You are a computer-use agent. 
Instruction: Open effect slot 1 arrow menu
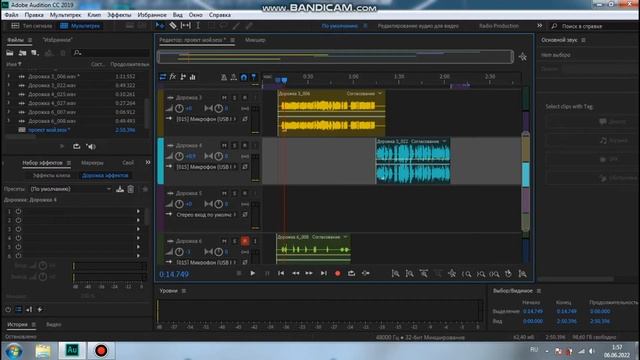tap(138, 211)
